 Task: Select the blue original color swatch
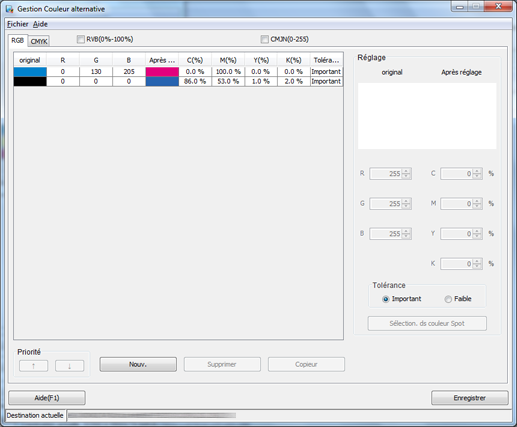30,72
